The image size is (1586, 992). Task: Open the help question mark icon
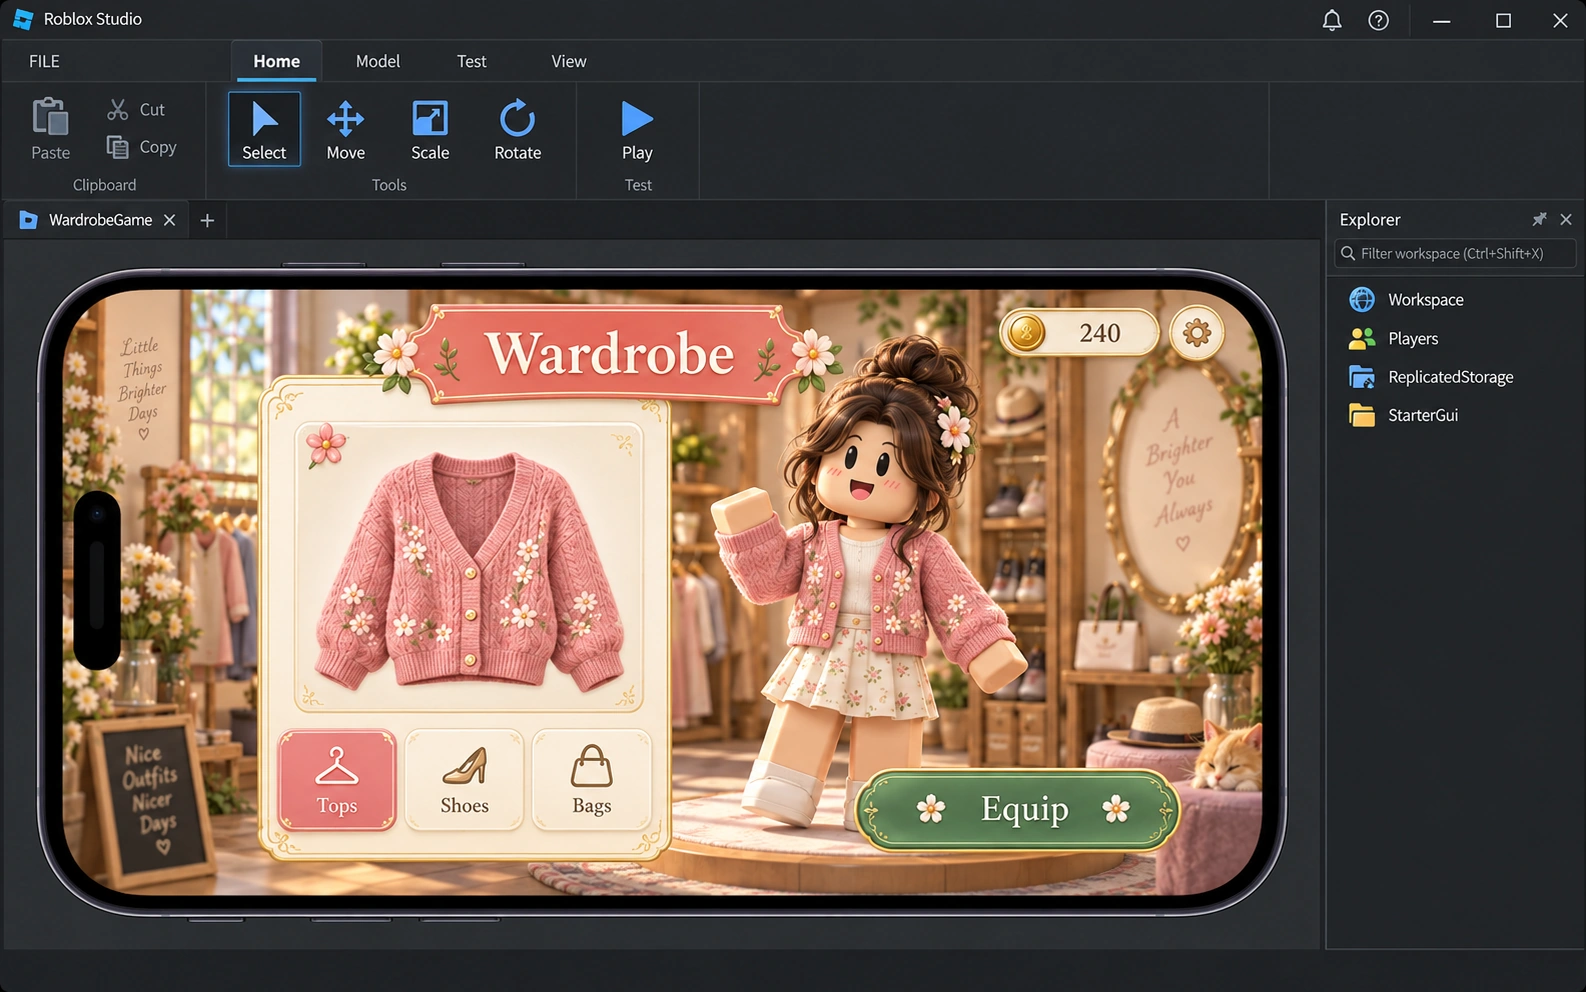[x=1378, y=20]
